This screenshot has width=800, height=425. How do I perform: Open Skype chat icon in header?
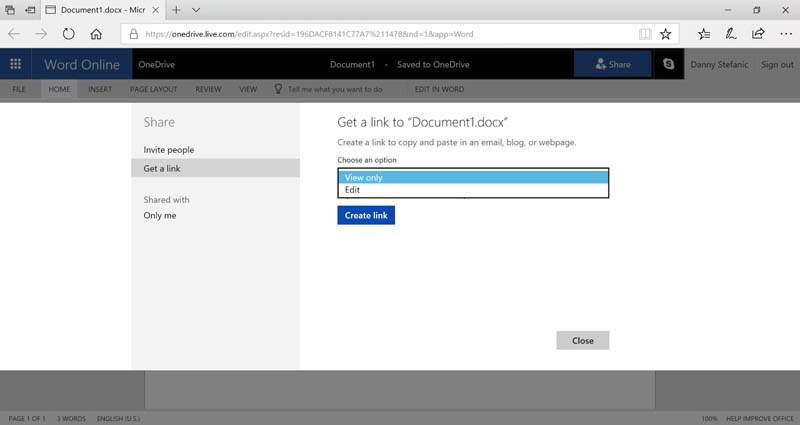(x=668, y=64)
